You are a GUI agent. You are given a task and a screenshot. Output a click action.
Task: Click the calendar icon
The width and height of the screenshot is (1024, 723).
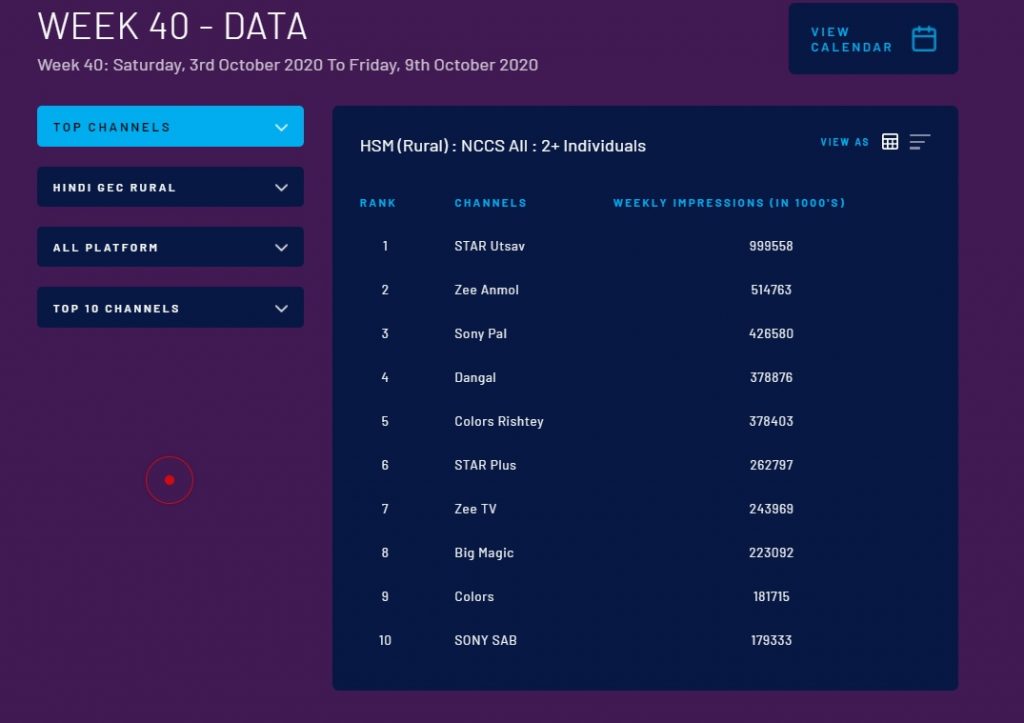[923, 39]
